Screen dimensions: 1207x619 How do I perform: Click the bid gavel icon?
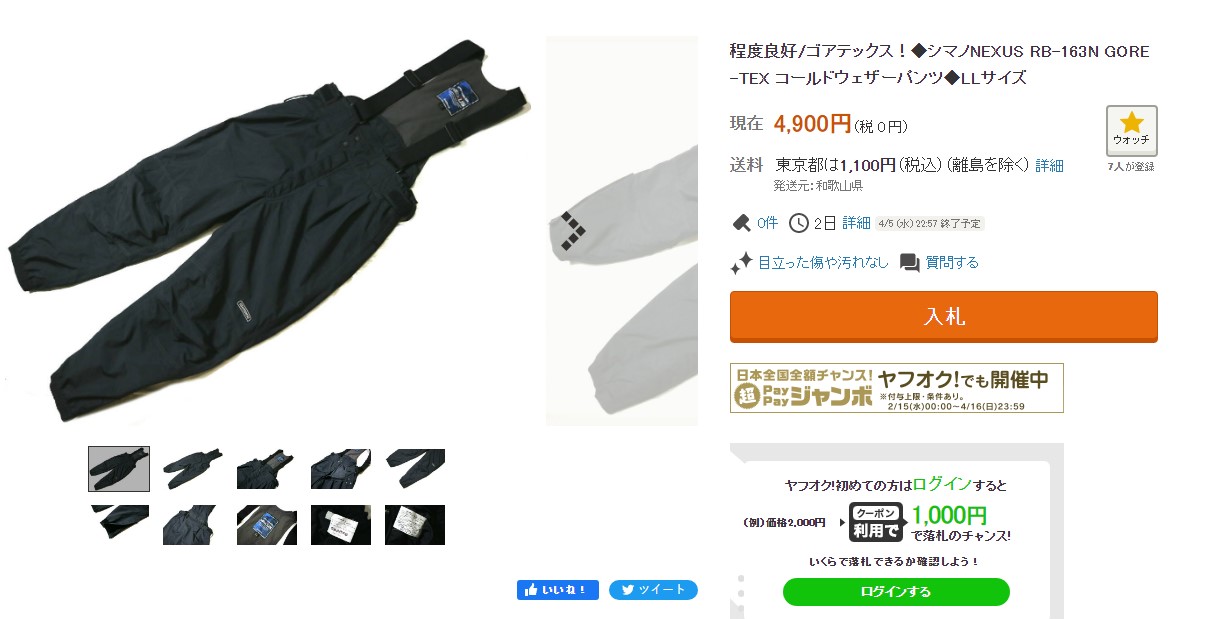pyautogui.click(x=741, y=222)
